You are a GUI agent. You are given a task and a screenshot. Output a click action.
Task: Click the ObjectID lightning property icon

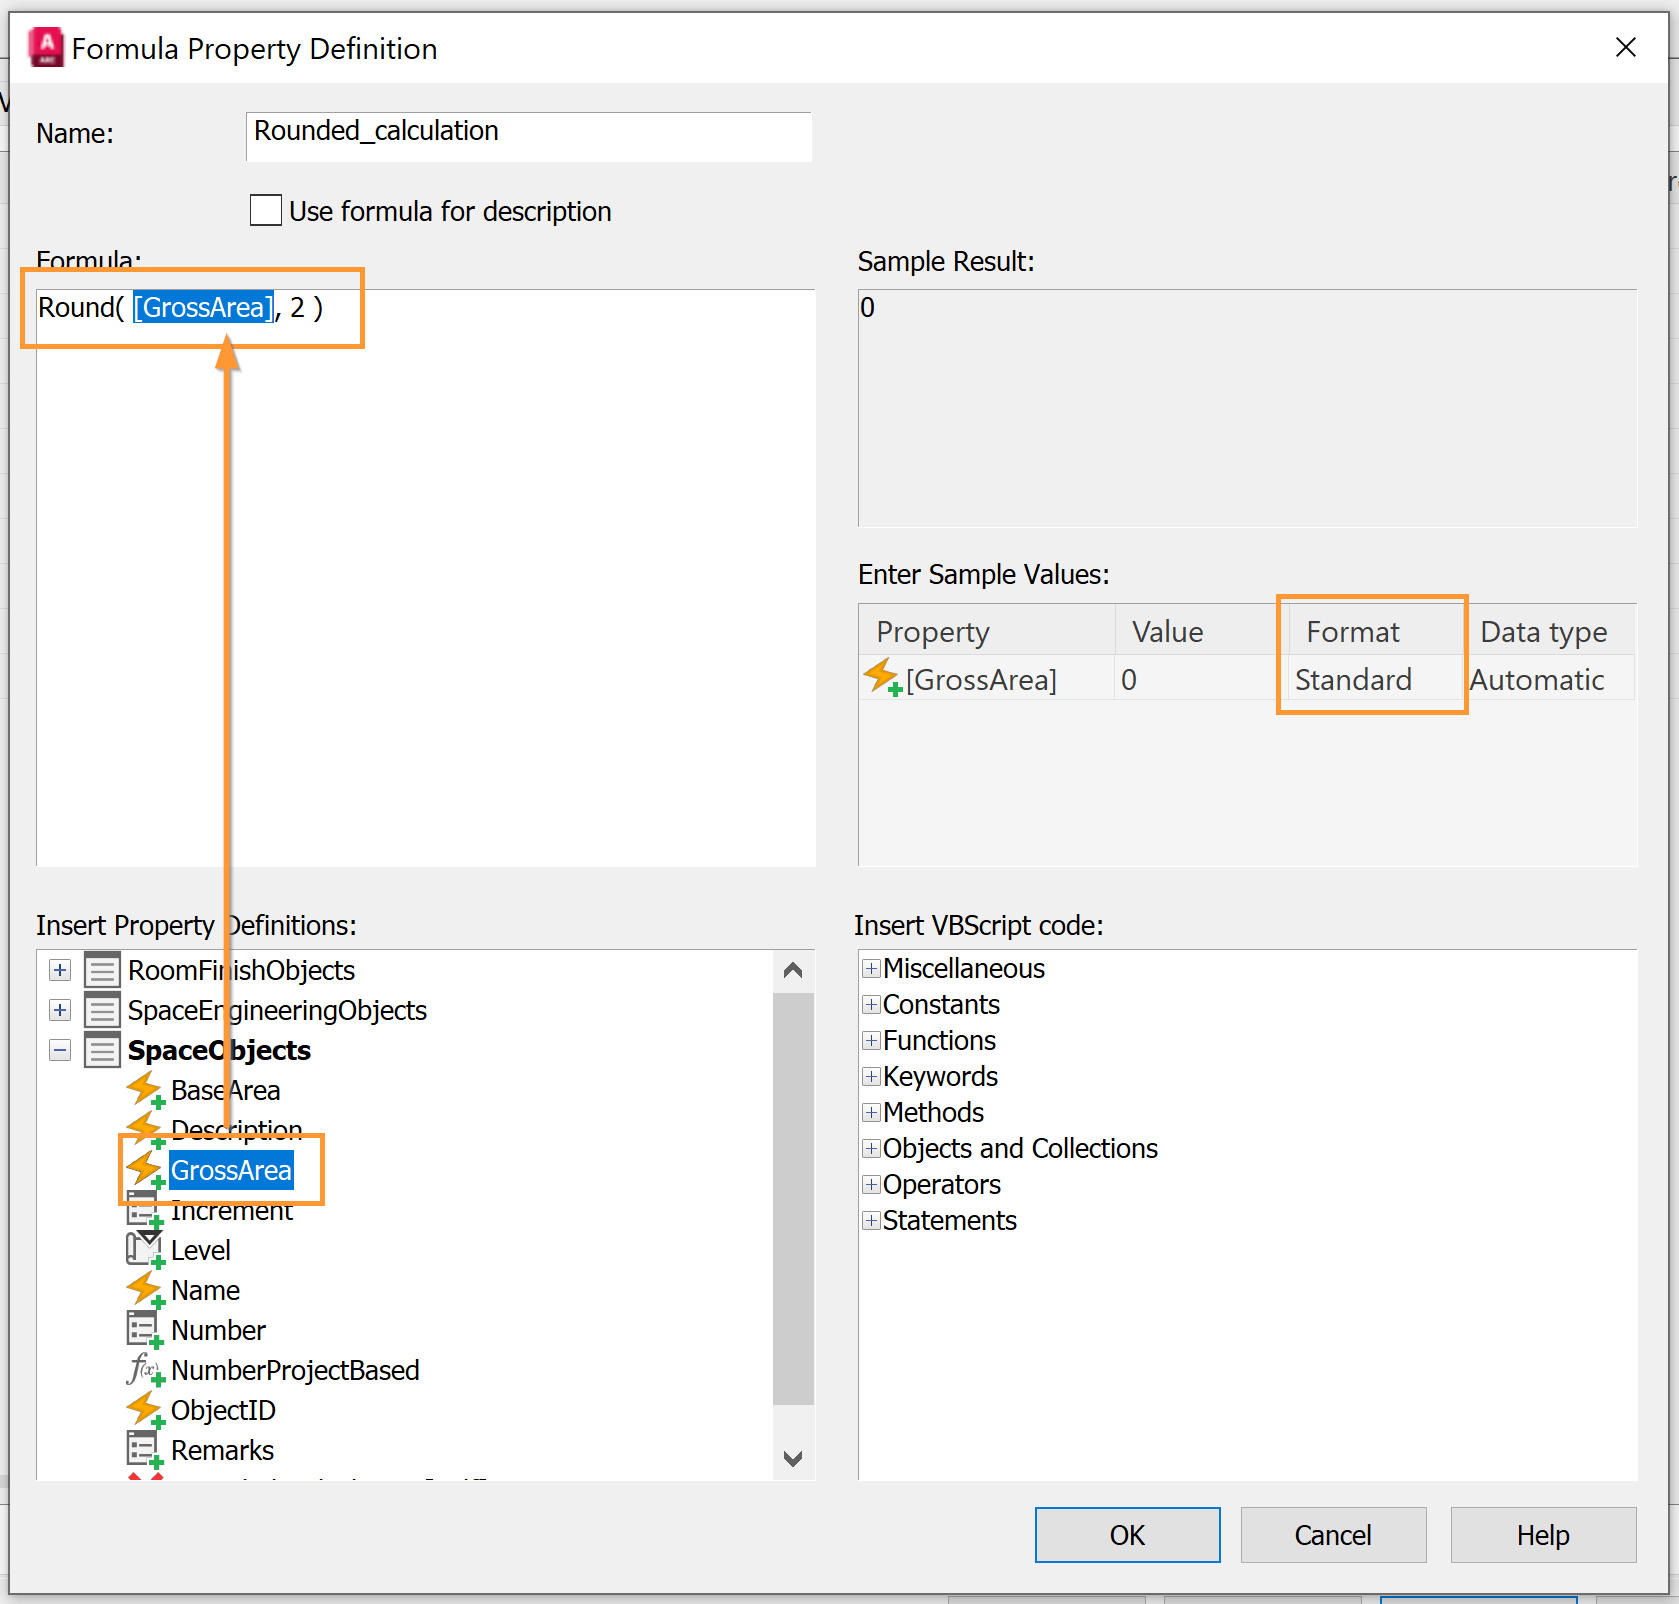(x=146, y=1410)
